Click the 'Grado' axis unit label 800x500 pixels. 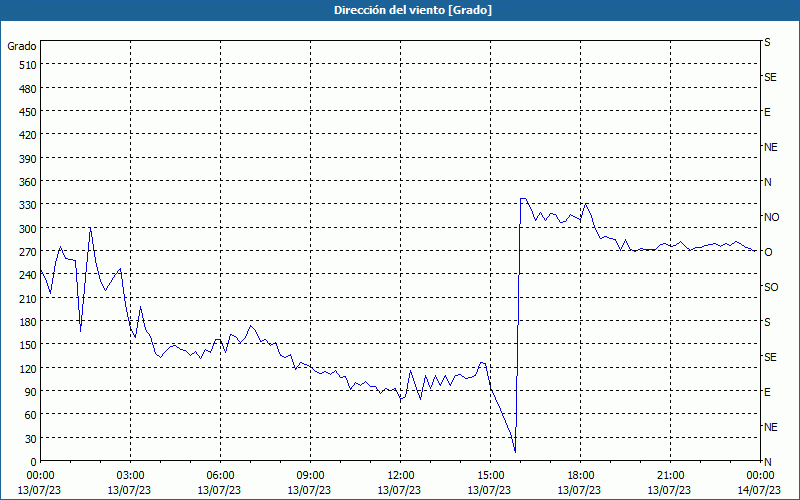click(x=22, y=46)
